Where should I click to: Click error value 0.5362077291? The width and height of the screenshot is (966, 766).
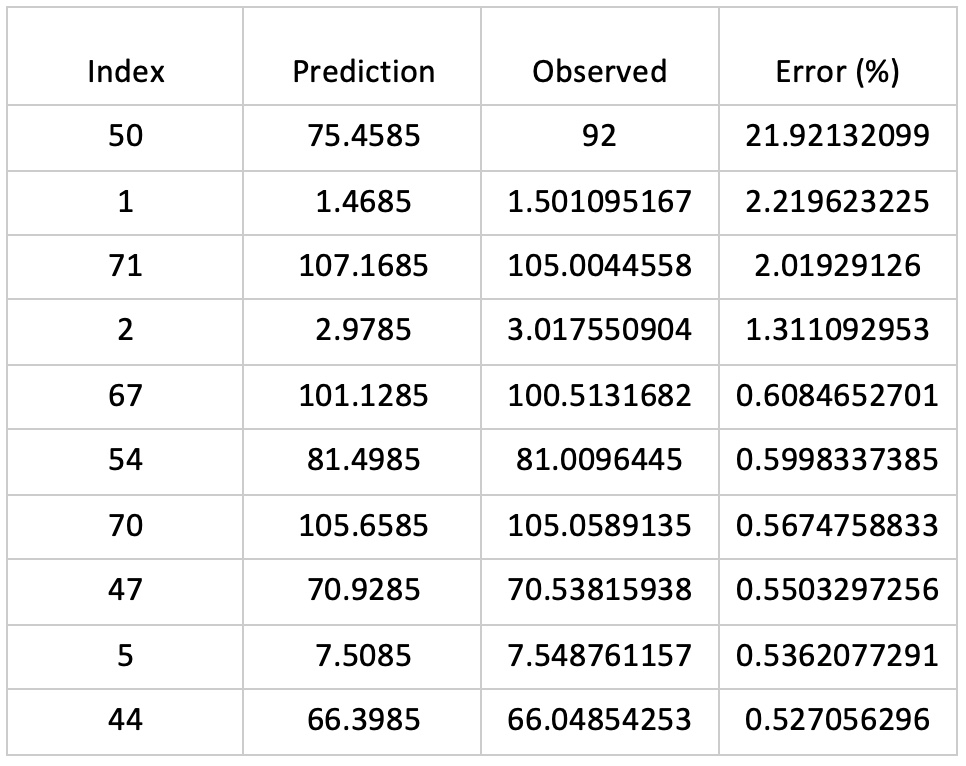click(x=837, y=654)
